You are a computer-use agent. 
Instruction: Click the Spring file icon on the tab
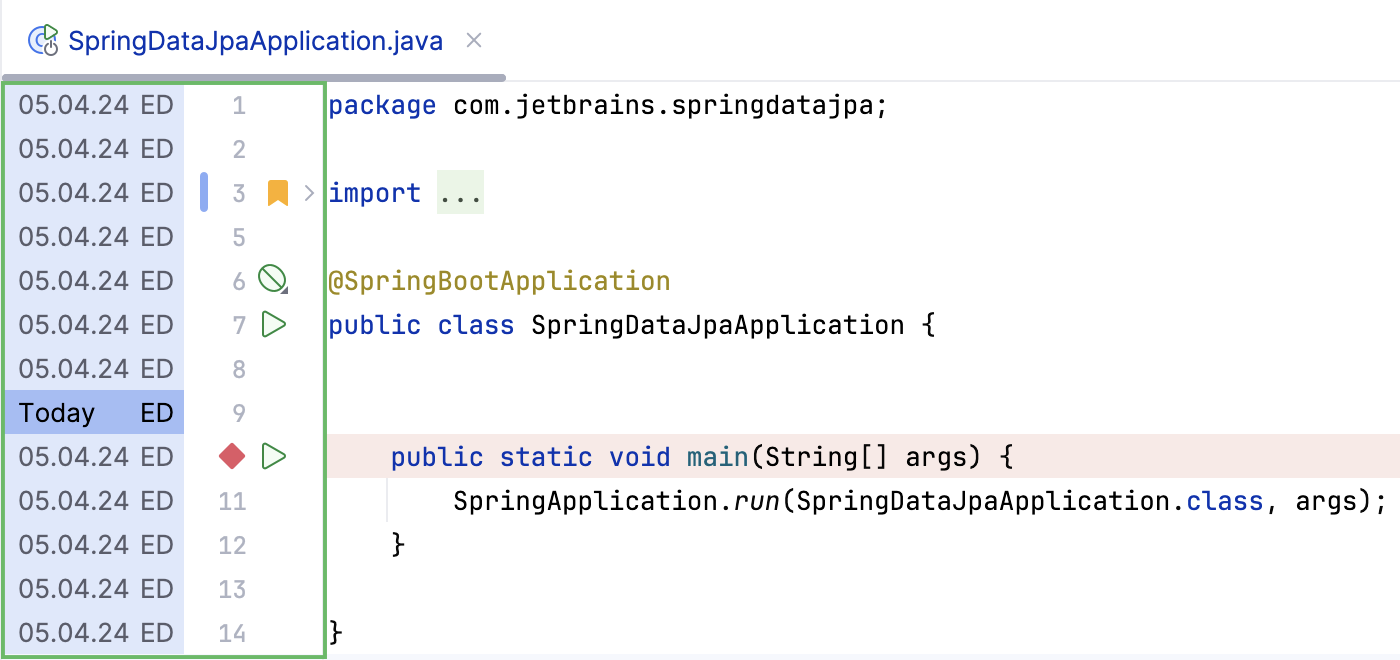point(44,40)
